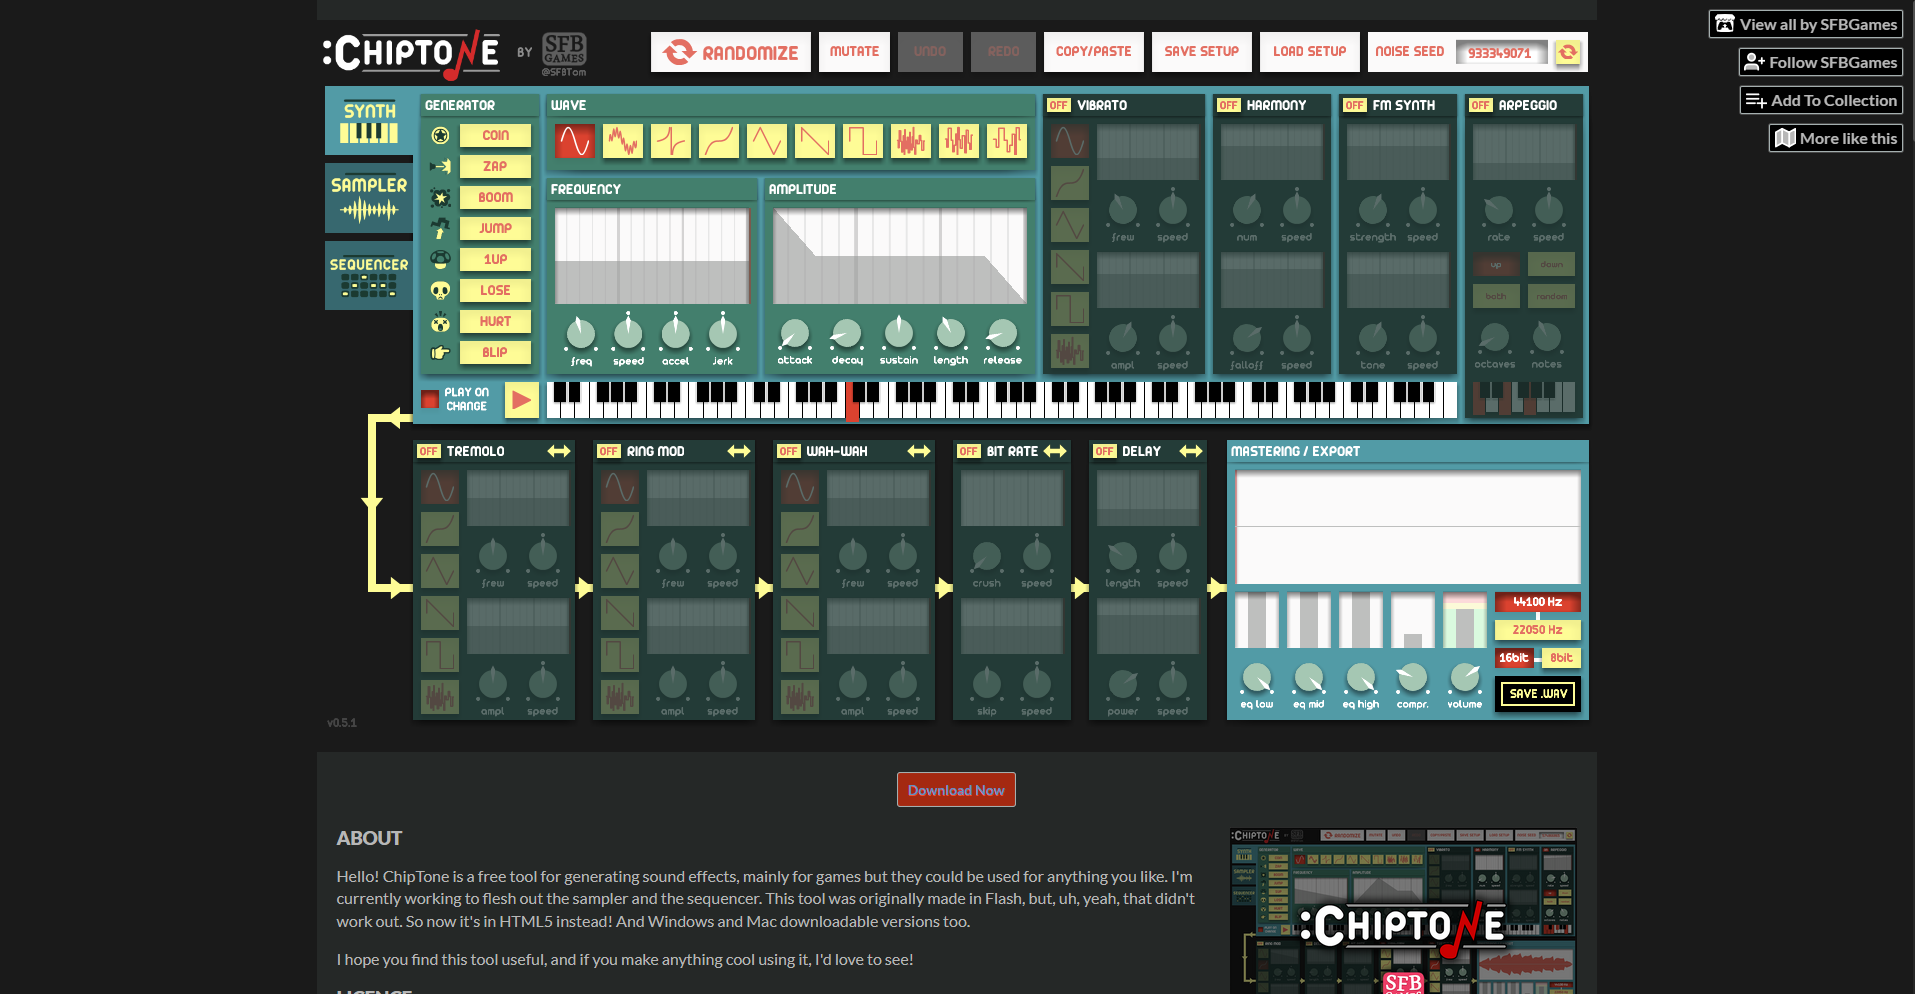Image resolution: width=1915 pixels, height=994 pixels.
Task: Pick the triangle wave shape
Action: [x=766, y=141]
